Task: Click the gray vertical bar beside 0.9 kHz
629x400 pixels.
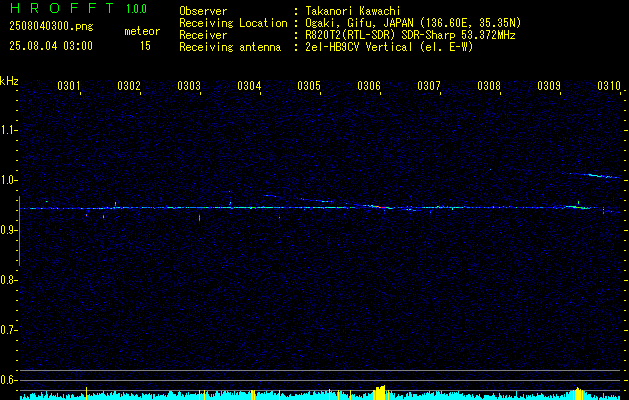Action: (x=19, y=231)
